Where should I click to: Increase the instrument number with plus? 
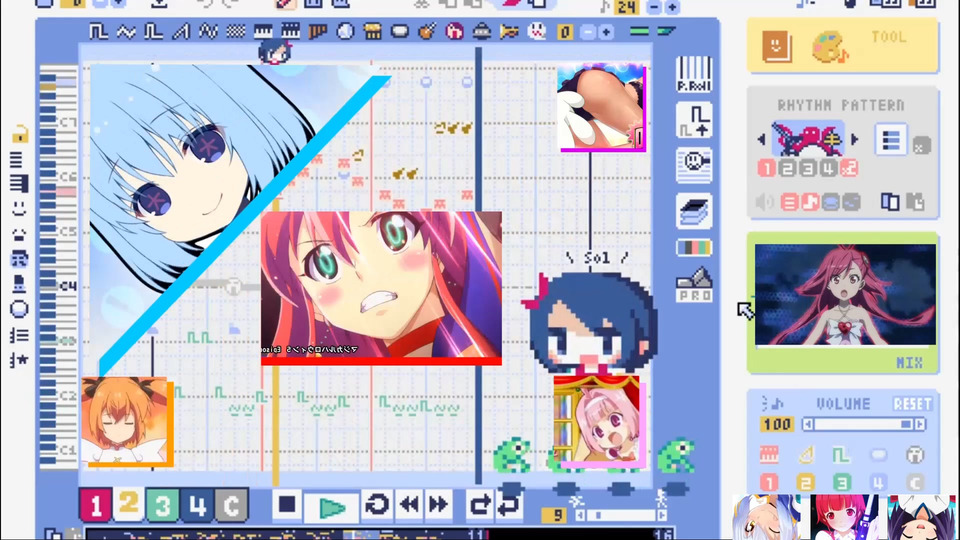(606, 32)
